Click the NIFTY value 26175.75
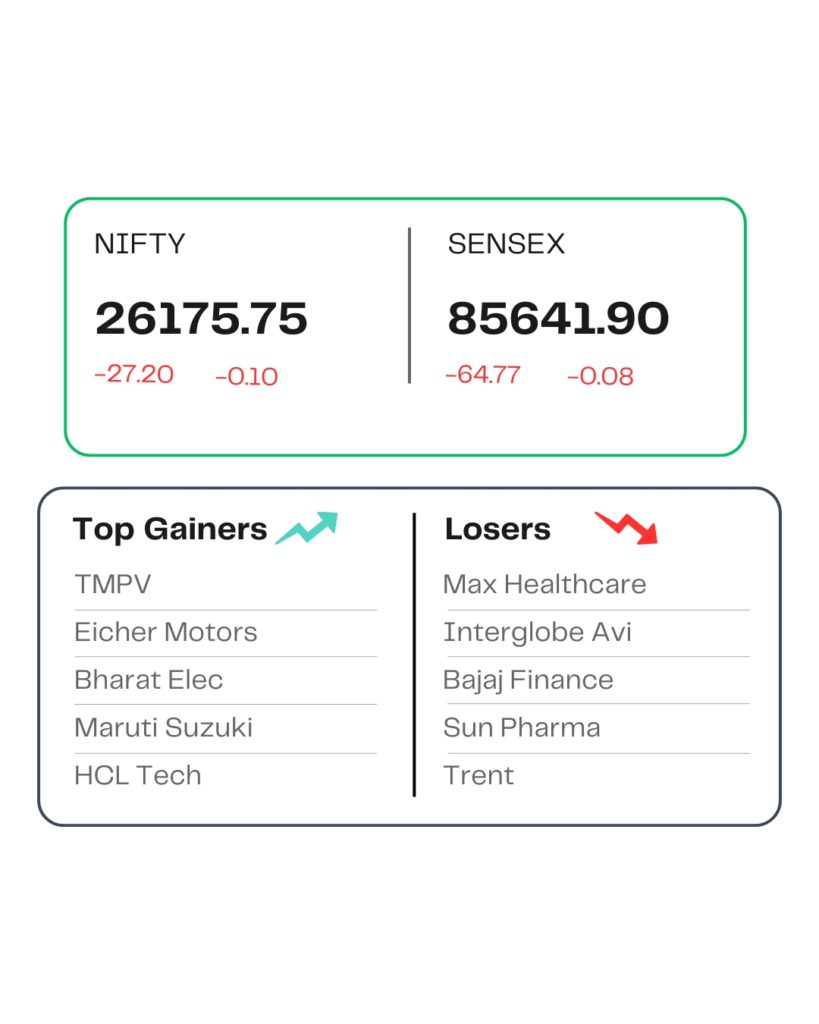Viewport: 819px width, 1024px height. [x=201, y=319]
